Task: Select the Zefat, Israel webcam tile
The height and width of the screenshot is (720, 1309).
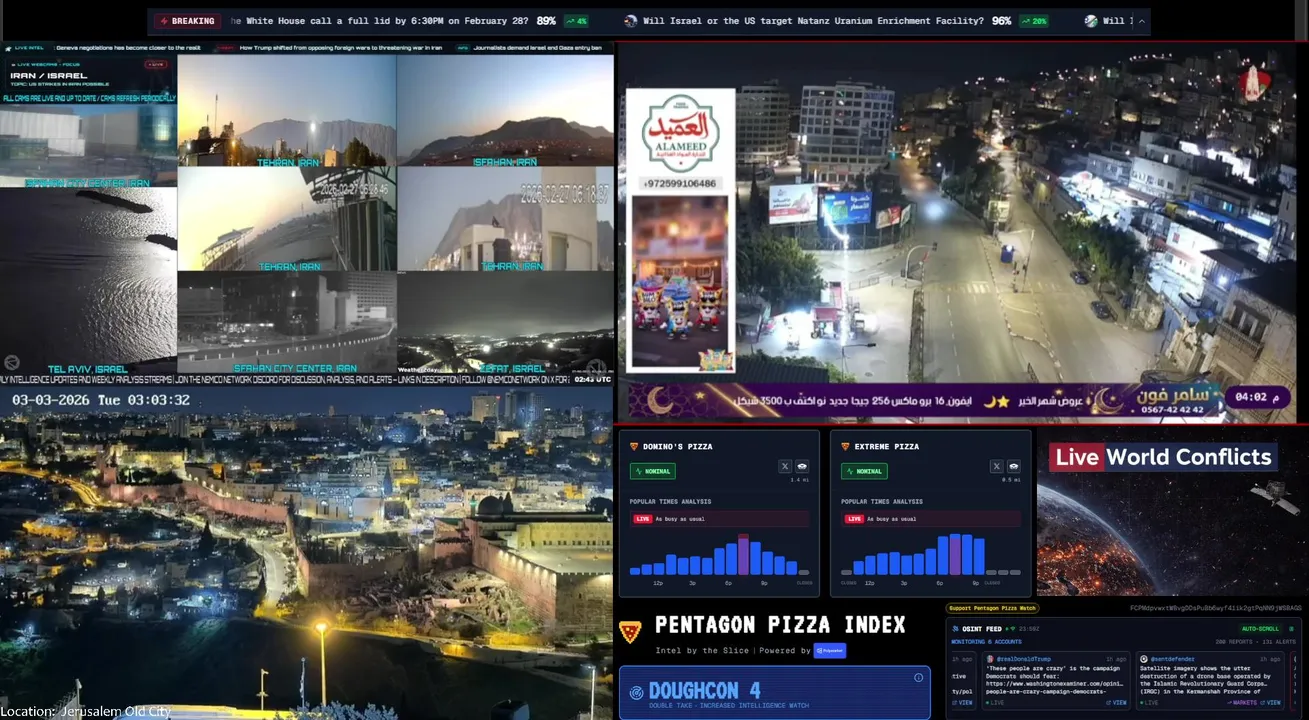Action: tap(505, 323)
